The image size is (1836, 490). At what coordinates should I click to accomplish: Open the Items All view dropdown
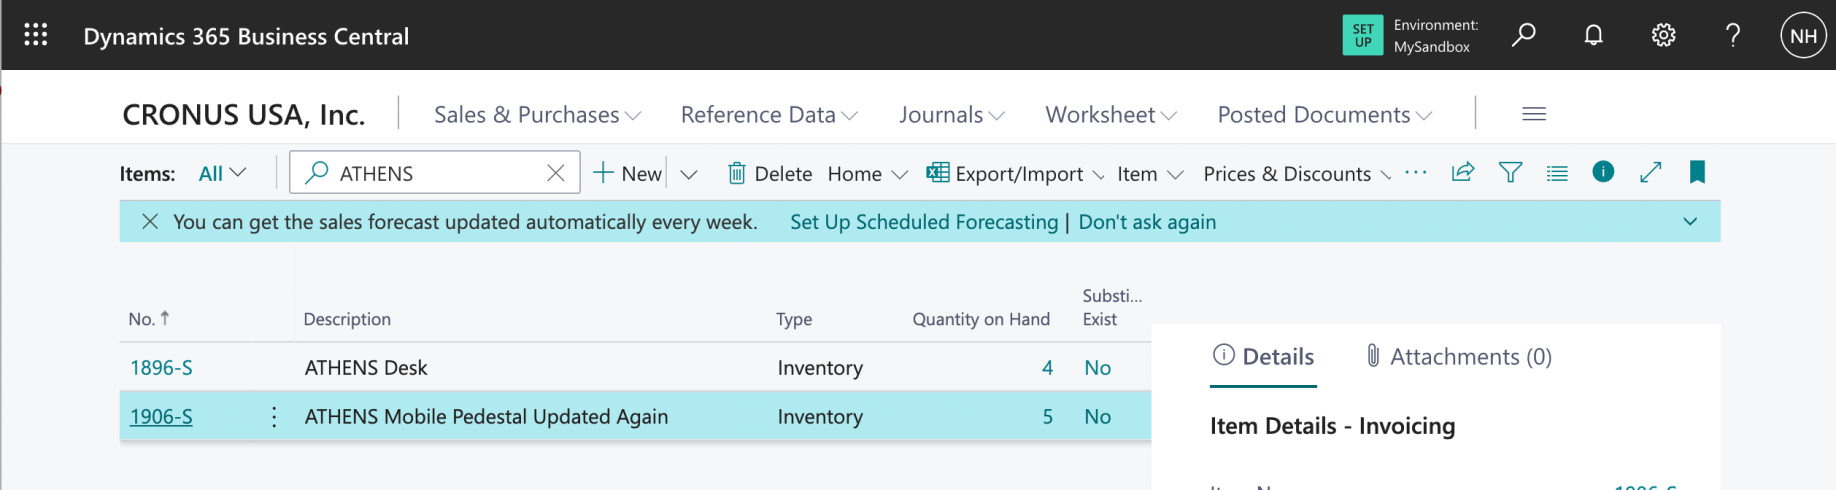tap(222, 173)
